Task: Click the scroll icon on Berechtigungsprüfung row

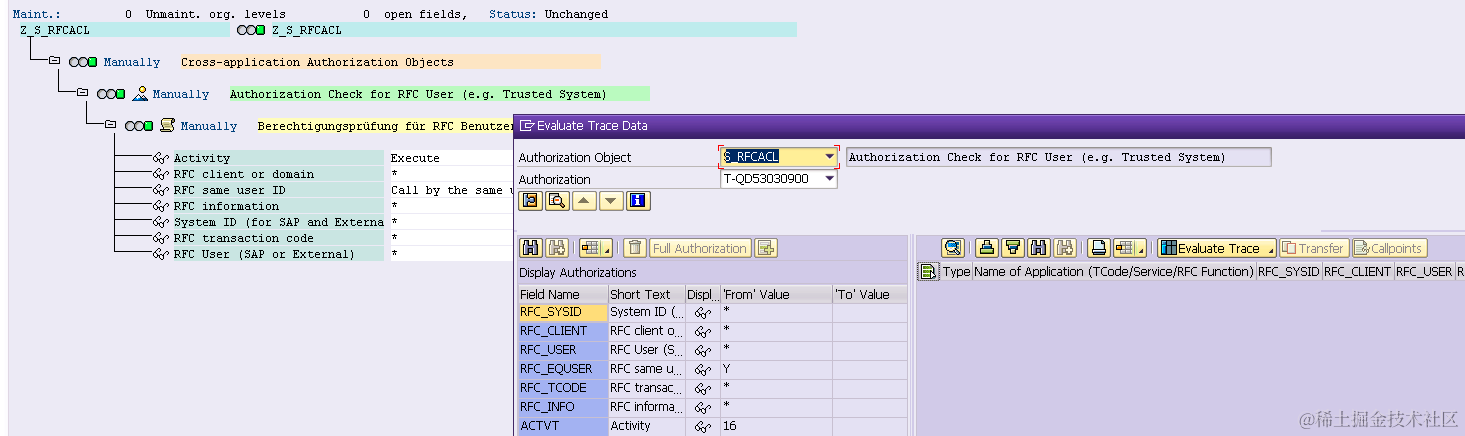Action: (x=168, y=126)
